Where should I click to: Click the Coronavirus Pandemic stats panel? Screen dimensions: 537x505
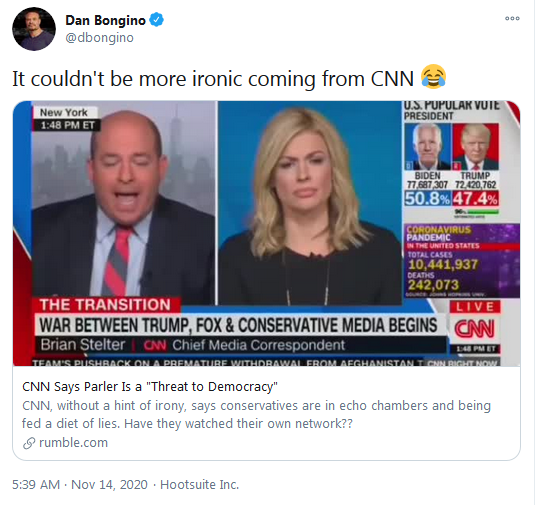(462, 261)
